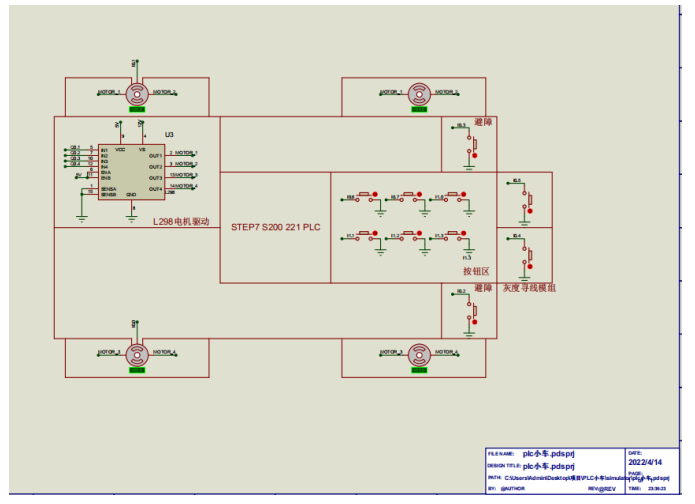Click the I1.2 push button switch
This screenshot has height=504, width=695.
pyautogui.click(x=410, y=236)
